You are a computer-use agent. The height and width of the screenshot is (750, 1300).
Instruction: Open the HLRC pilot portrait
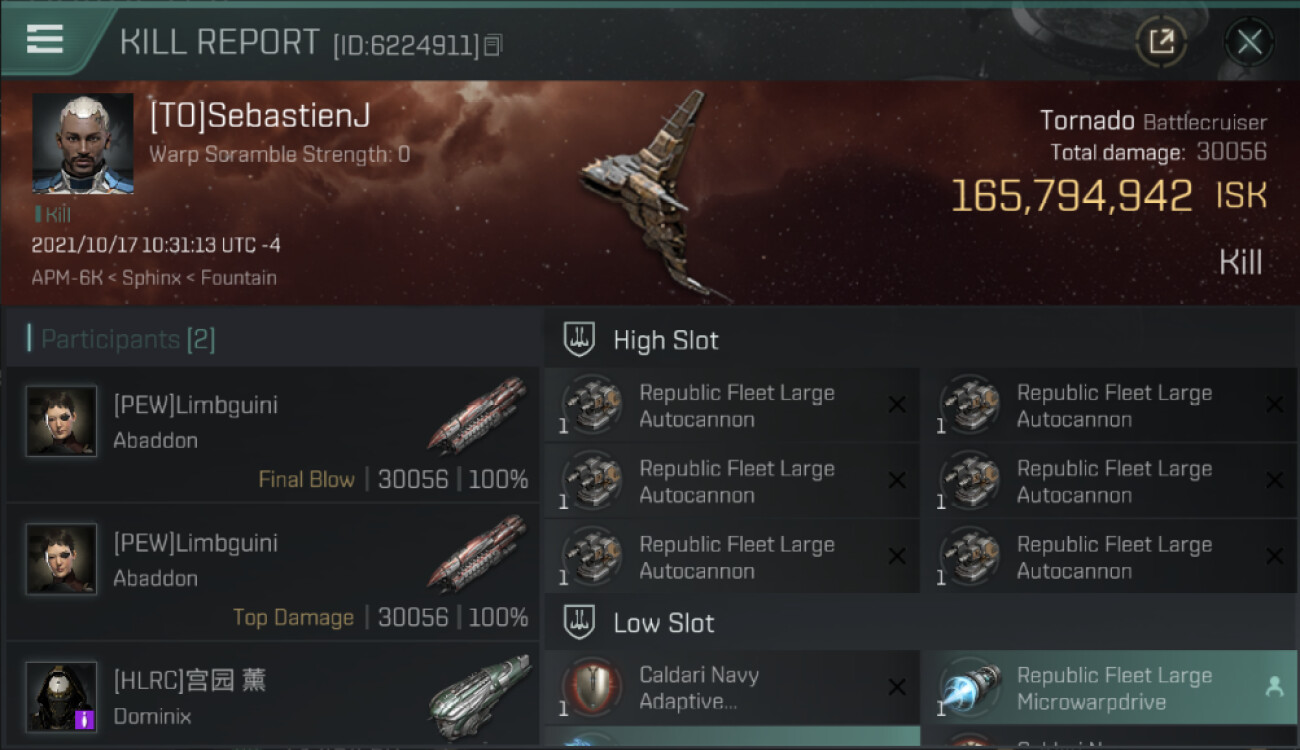62,697
